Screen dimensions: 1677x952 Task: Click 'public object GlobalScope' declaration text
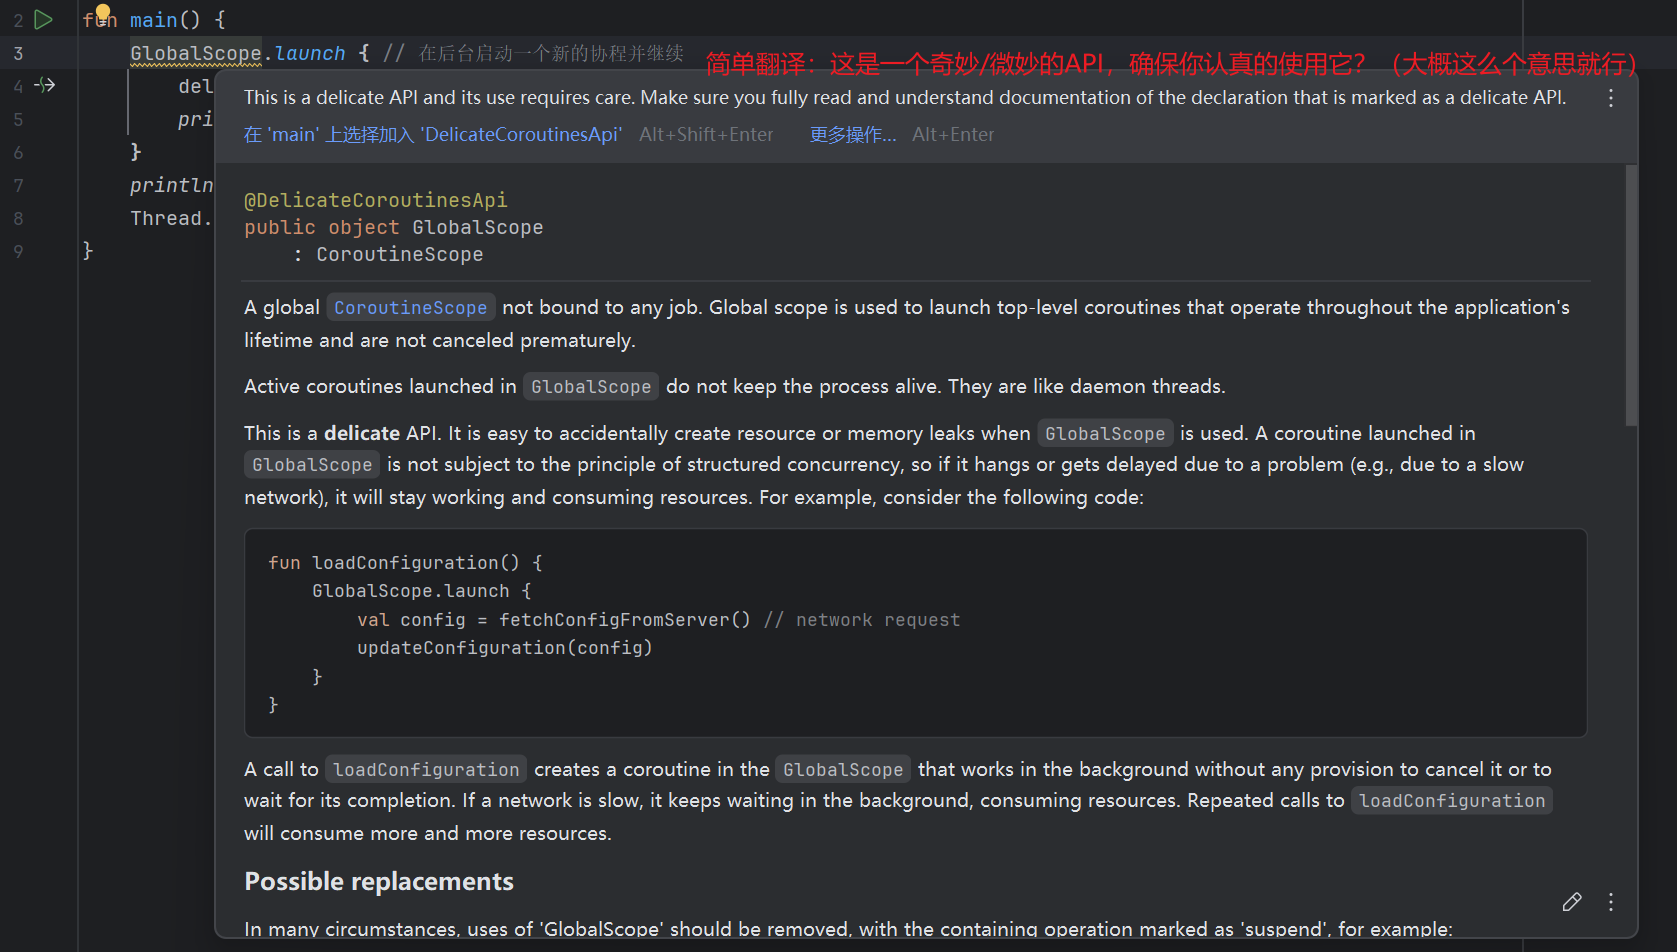394,227
